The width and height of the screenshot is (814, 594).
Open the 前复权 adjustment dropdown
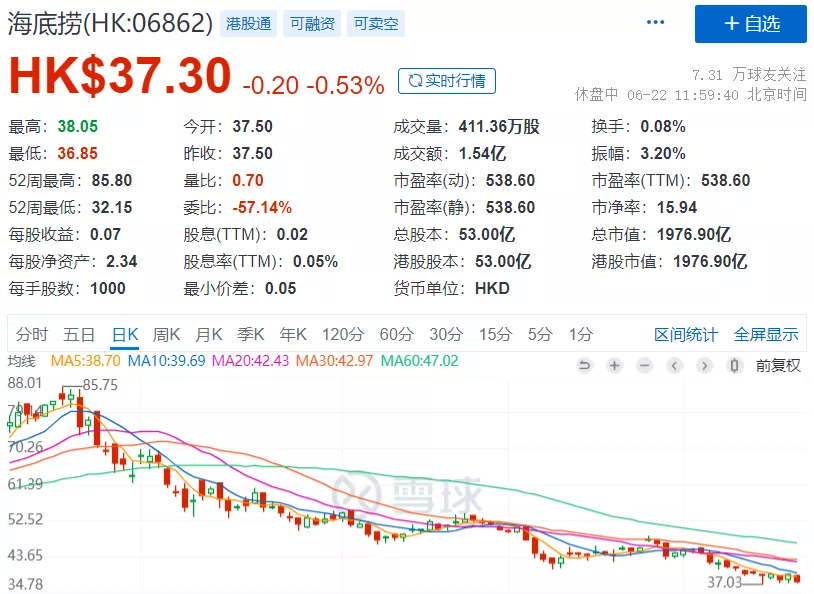tap(778, 366)
